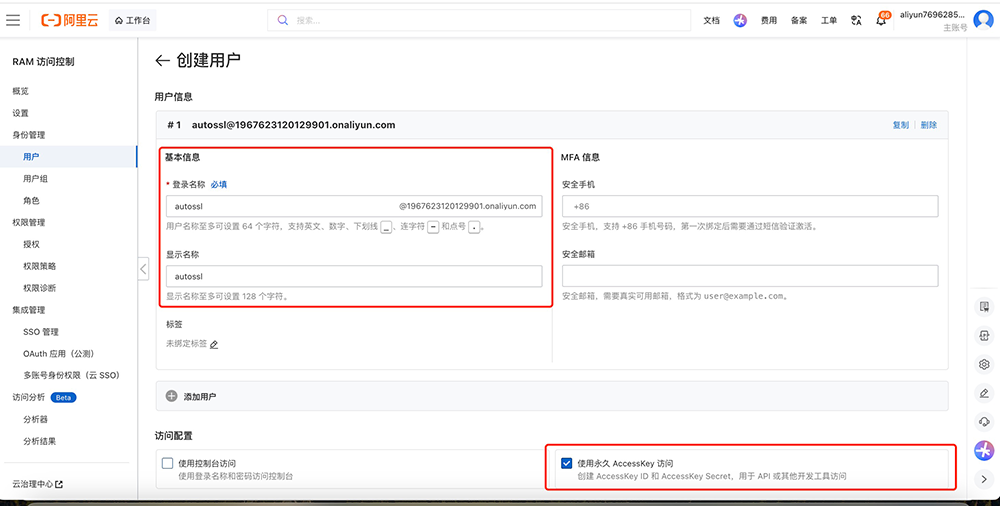The height and width of the screenshot is (506, 1000).
Task: Uncheck 使用永久 AccessKey 访问 checkbox
Action: click(567, 463)
